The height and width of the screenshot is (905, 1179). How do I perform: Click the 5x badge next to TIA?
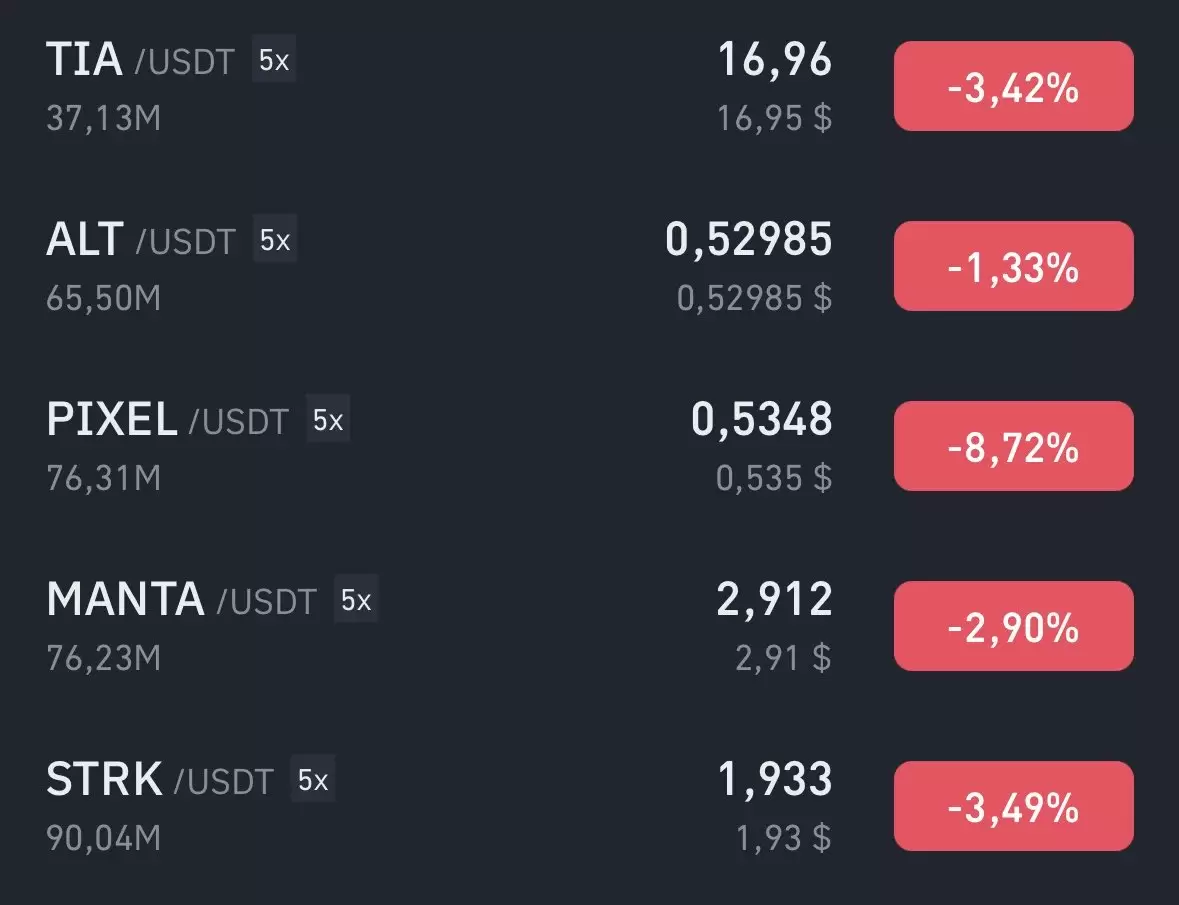[x=274, y=59]
